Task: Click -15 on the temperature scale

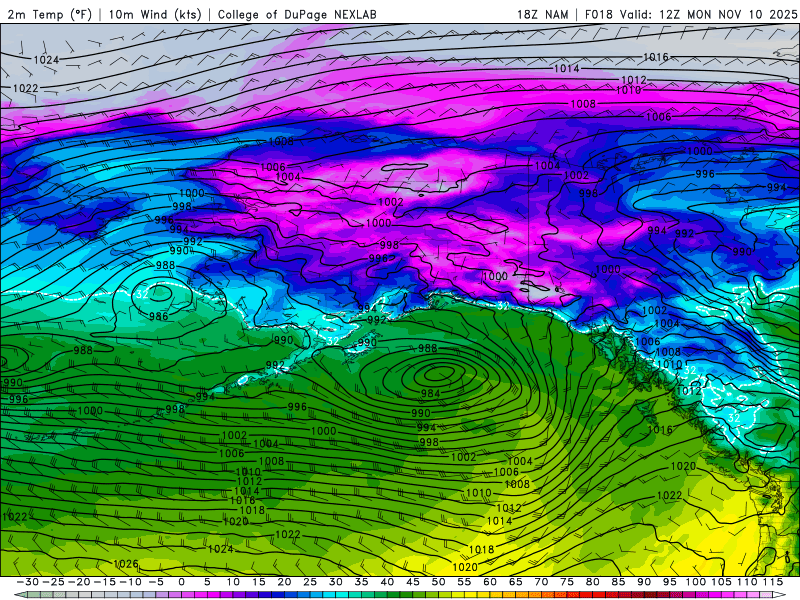Action: [105, 582]
